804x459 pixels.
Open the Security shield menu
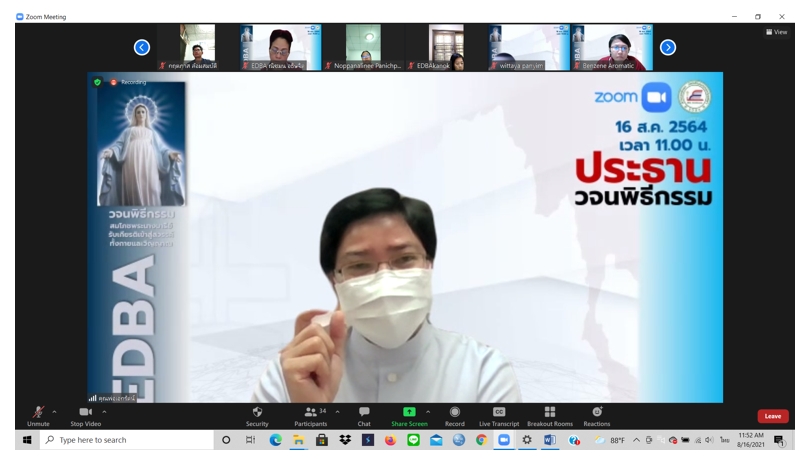257,416
